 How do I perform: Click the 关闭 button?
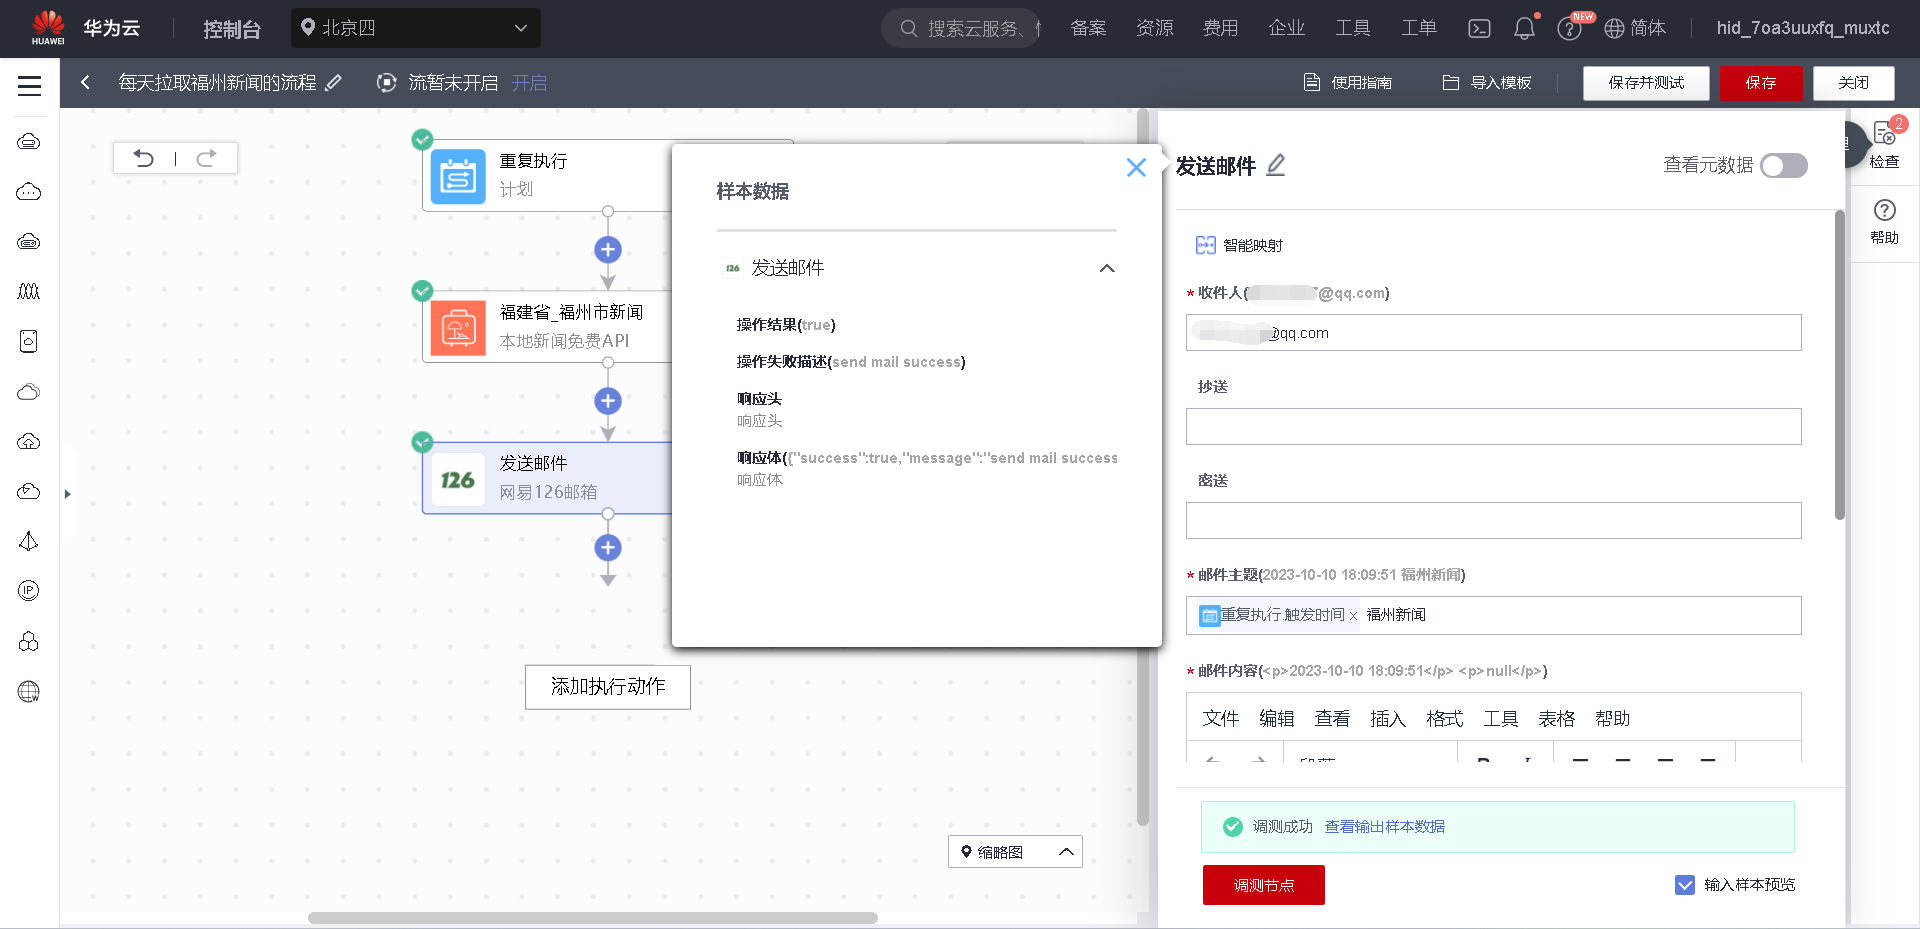(1853, 83)
